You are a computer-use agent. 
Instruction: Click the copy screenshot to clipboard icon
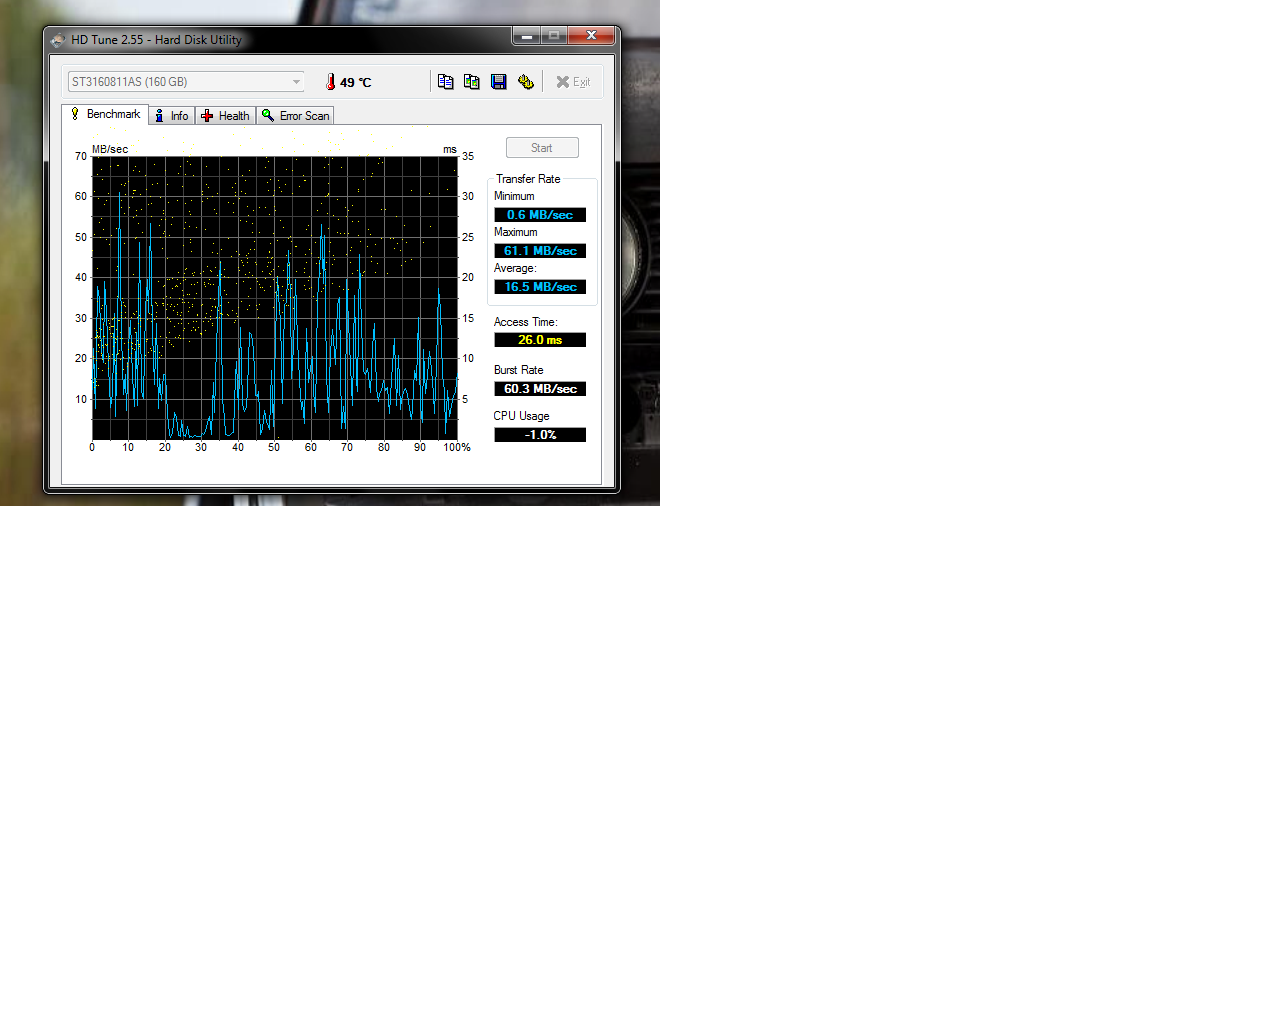pos(472,82)
